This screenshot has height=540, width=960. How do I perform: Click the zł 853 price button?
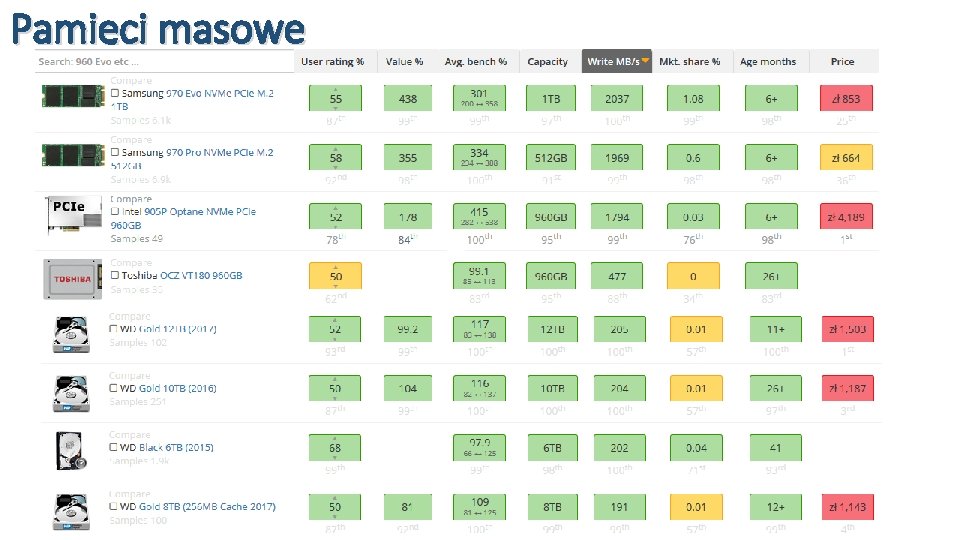tap(846, 99)
